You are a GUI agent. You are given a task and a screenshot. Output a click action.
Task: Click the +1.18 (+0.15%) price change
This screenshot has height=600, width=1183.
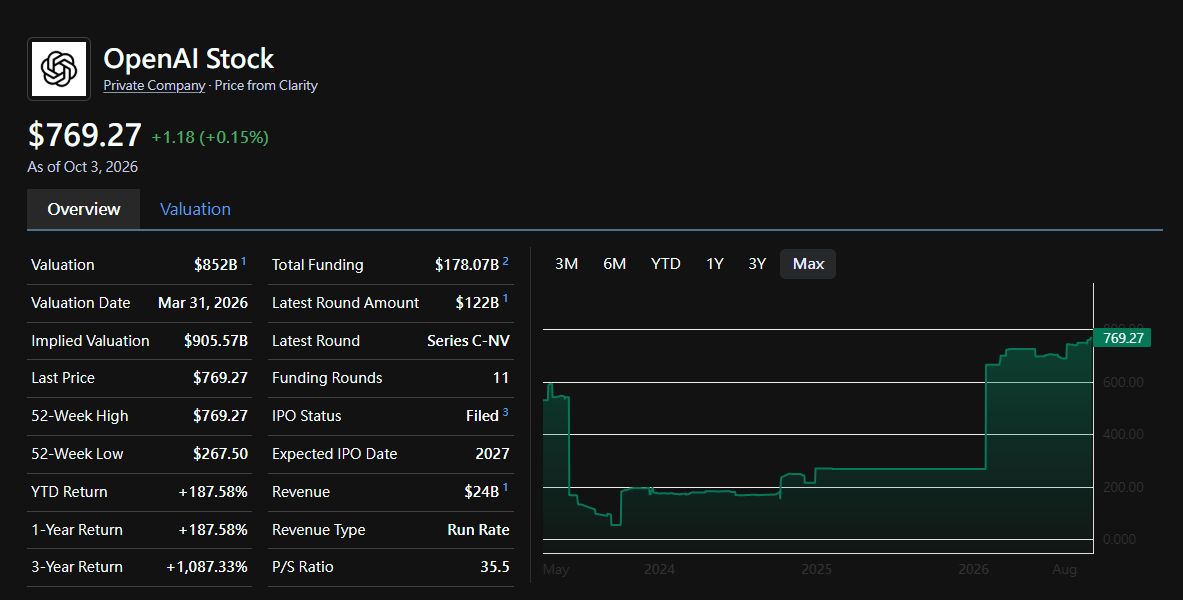coord(210,137)
